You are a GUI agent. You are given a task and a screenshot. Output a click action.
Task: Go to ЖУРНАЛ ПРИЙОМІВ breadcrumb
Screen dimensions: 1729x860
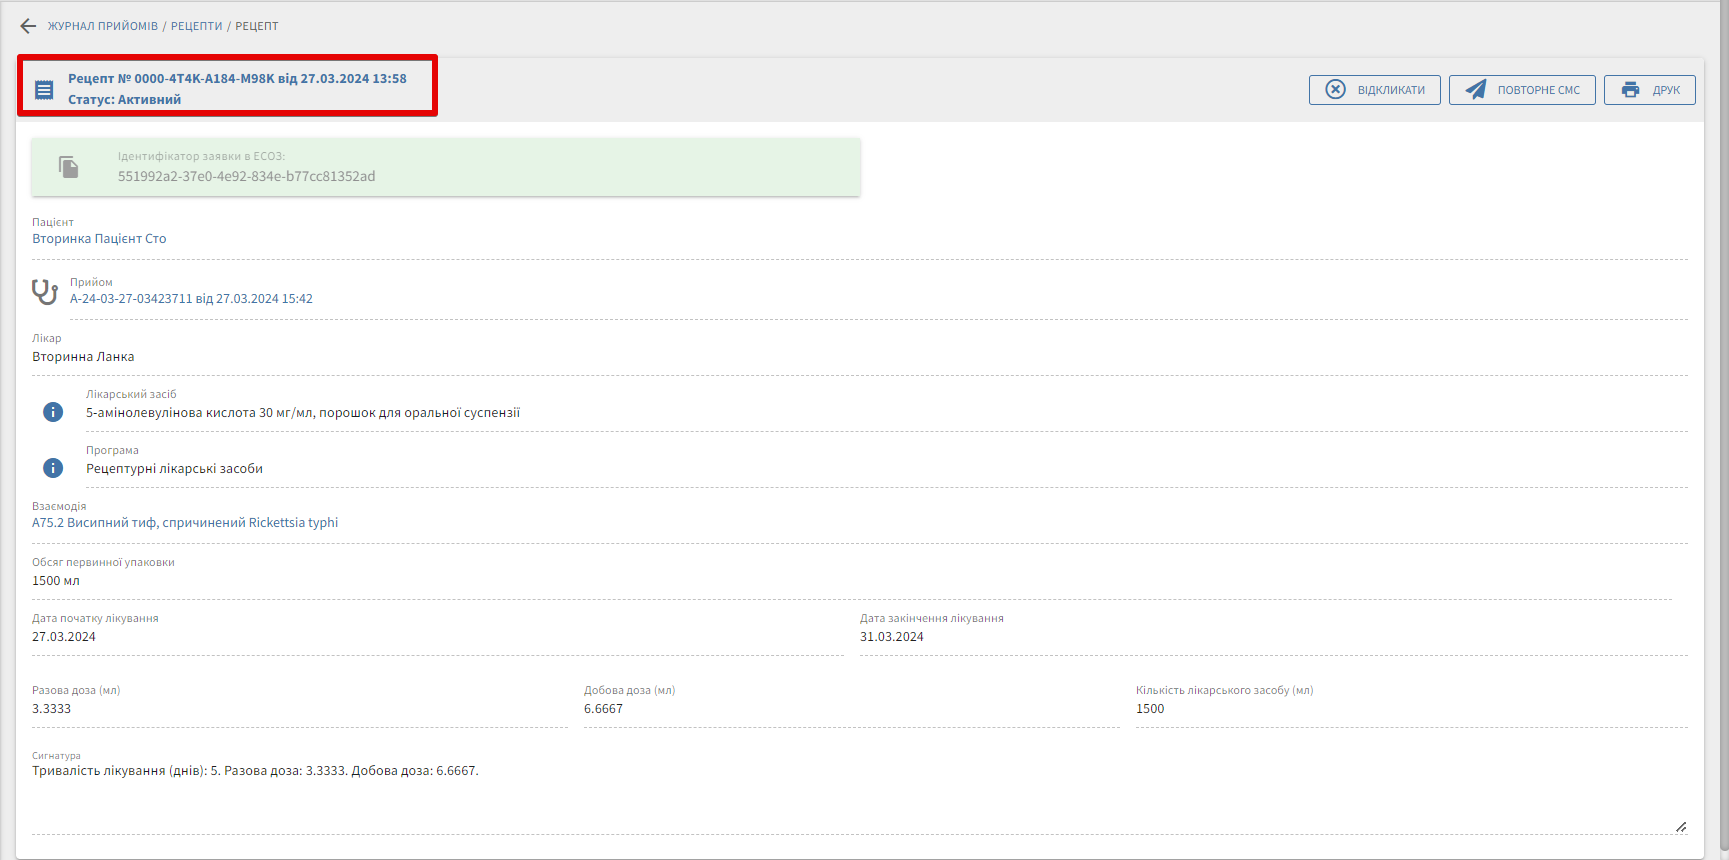(x=103, y=26)
